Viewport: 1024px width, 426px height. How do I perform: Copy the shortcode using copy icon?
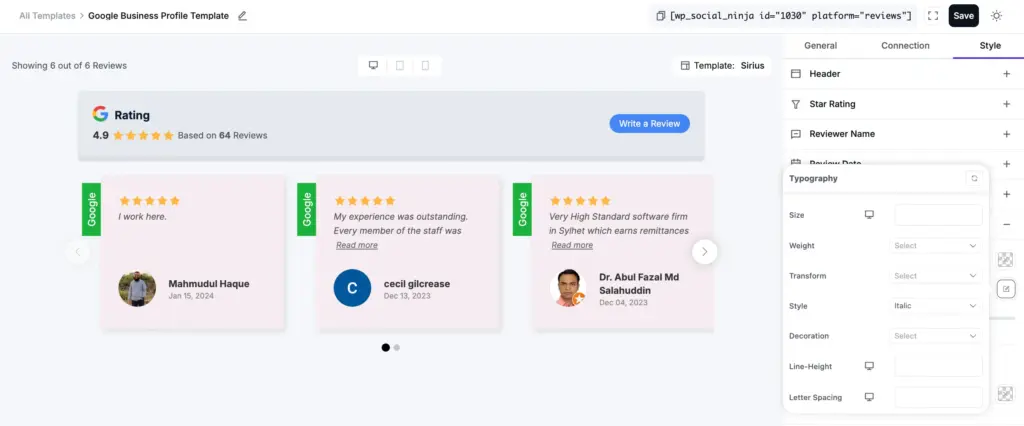(661, 16)
